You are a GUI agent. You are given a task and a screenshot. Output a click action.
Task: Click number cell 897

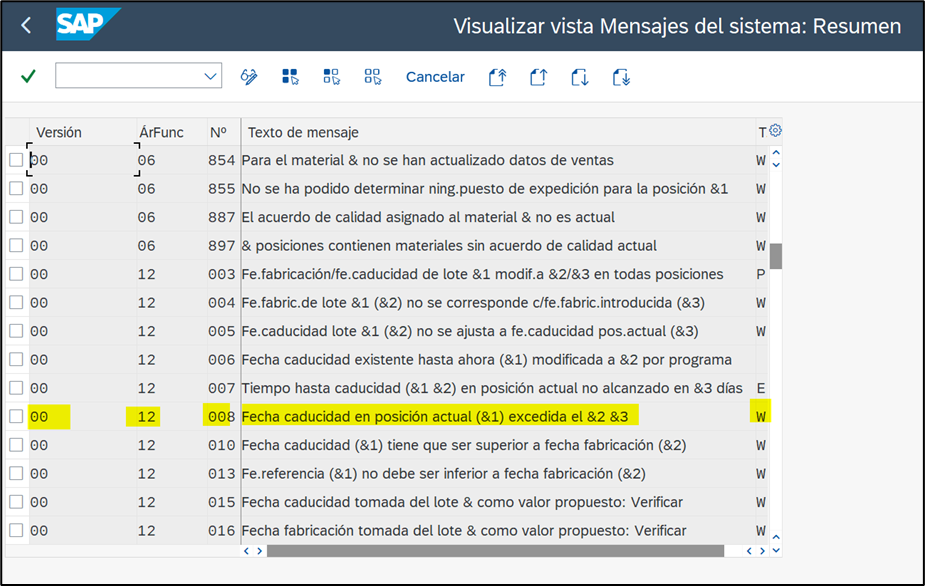[x=221, y=245]
